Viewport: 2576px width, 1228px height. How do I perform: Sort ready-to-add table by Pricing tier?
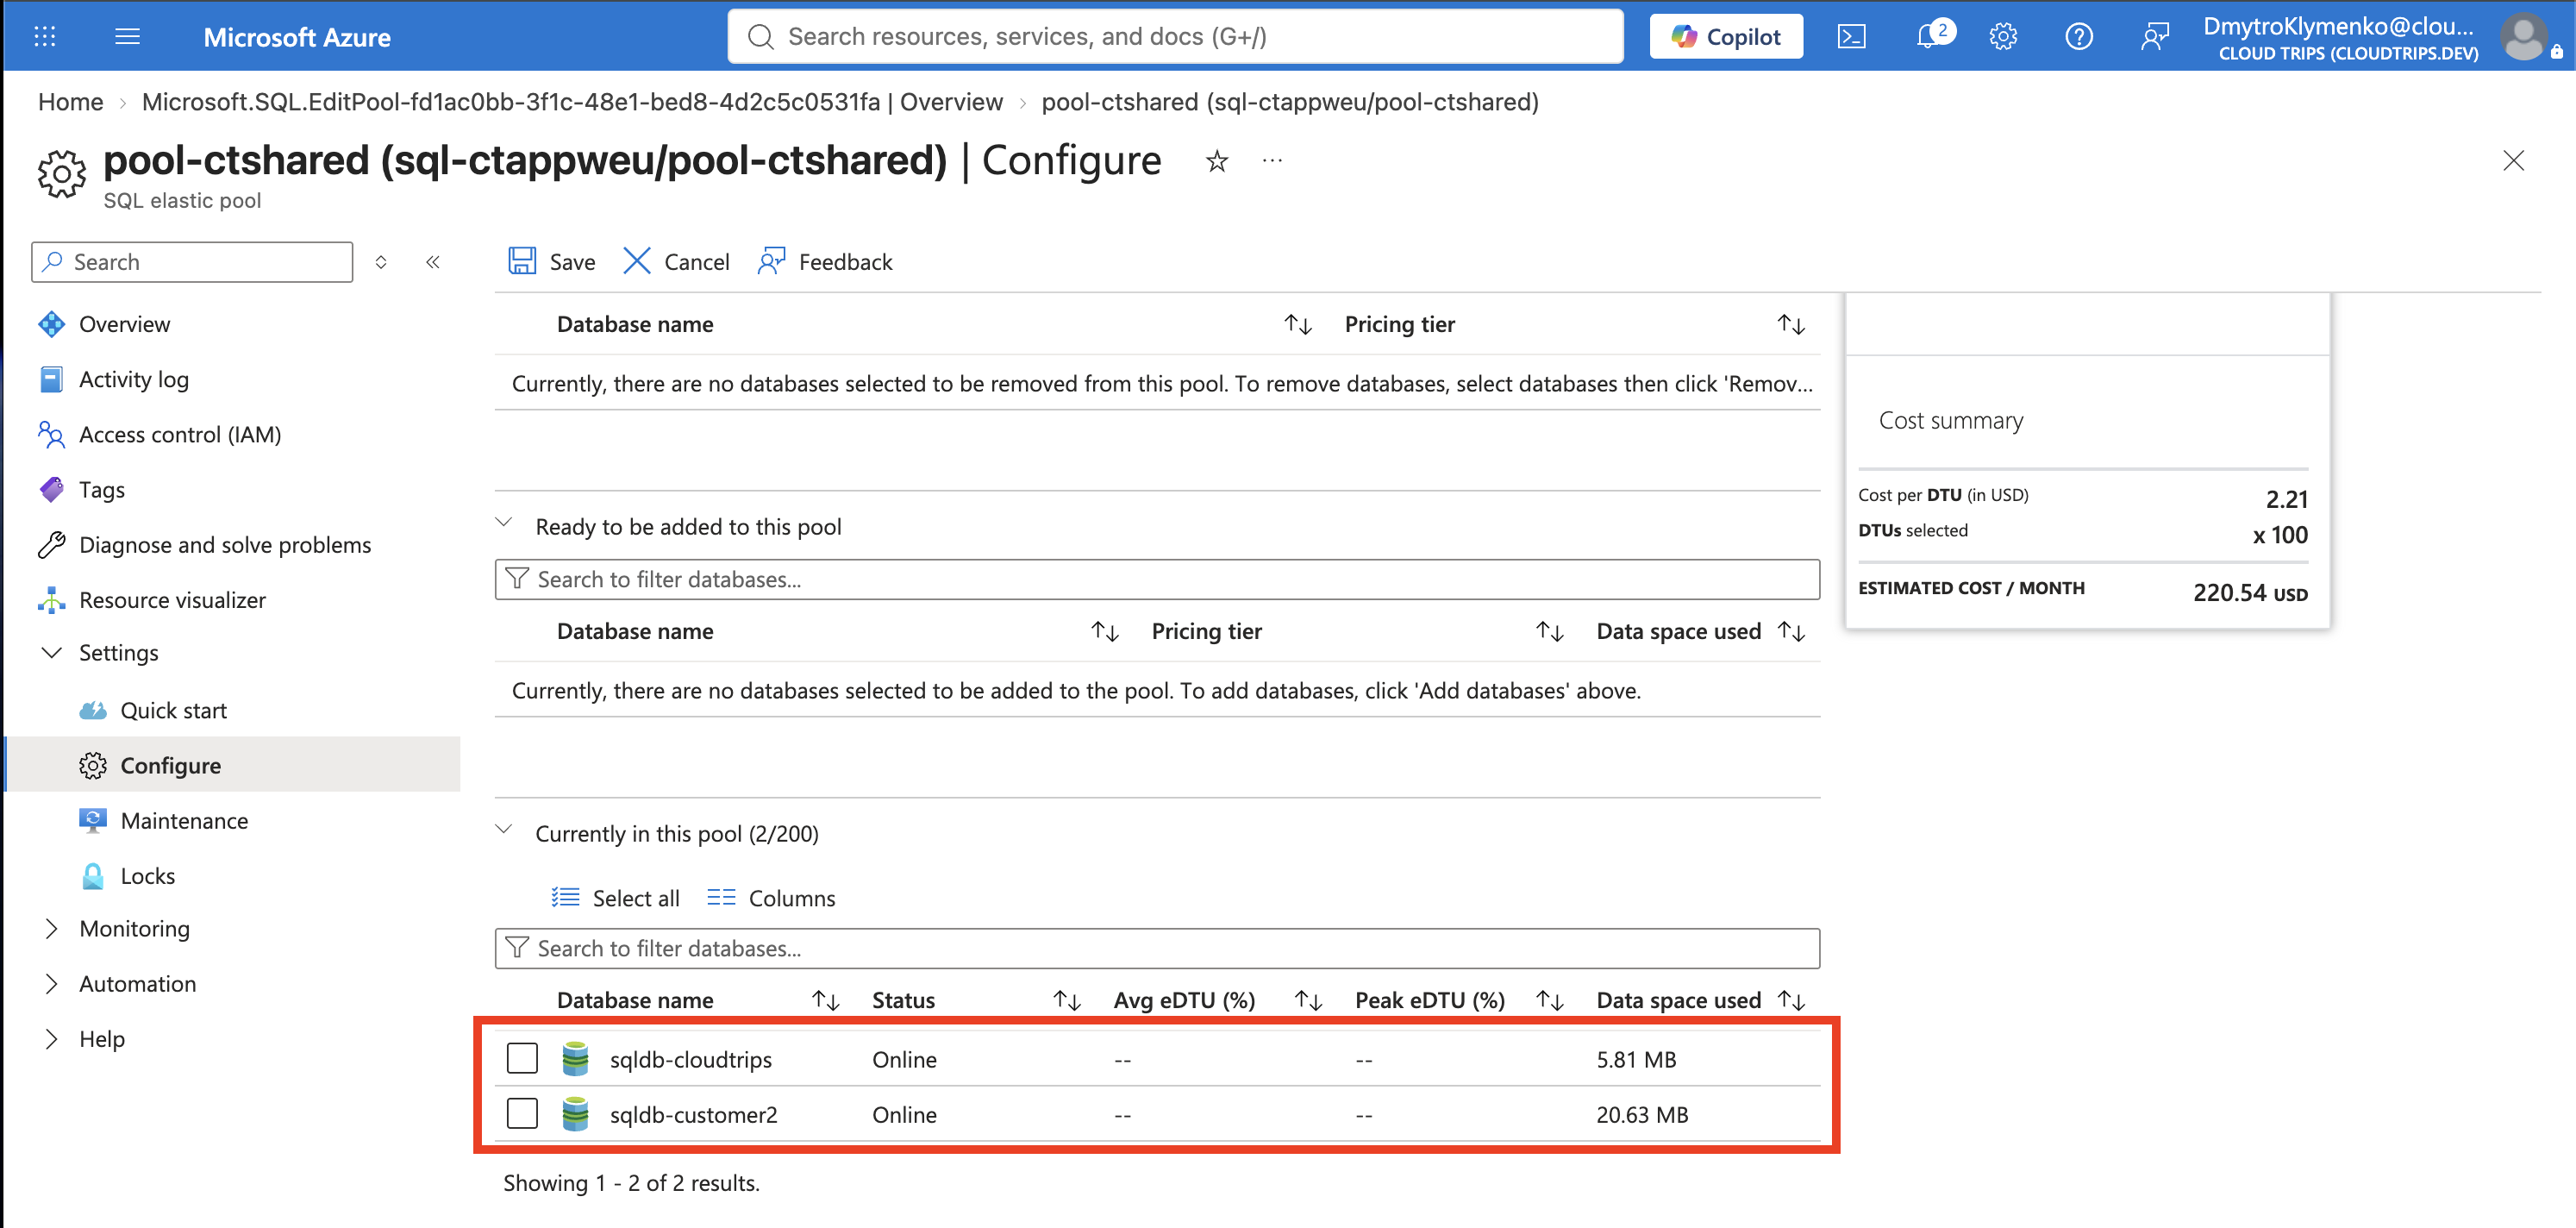(1550, 631)
